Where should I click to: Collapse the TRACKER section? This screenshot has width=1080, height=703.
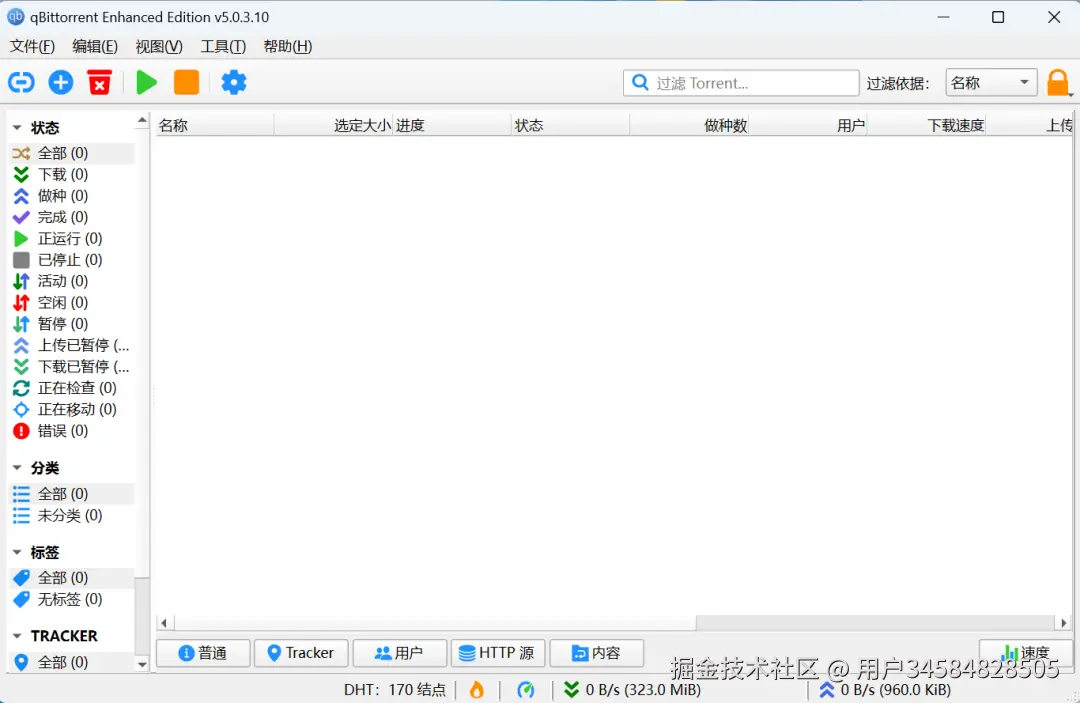coord(17,636)
